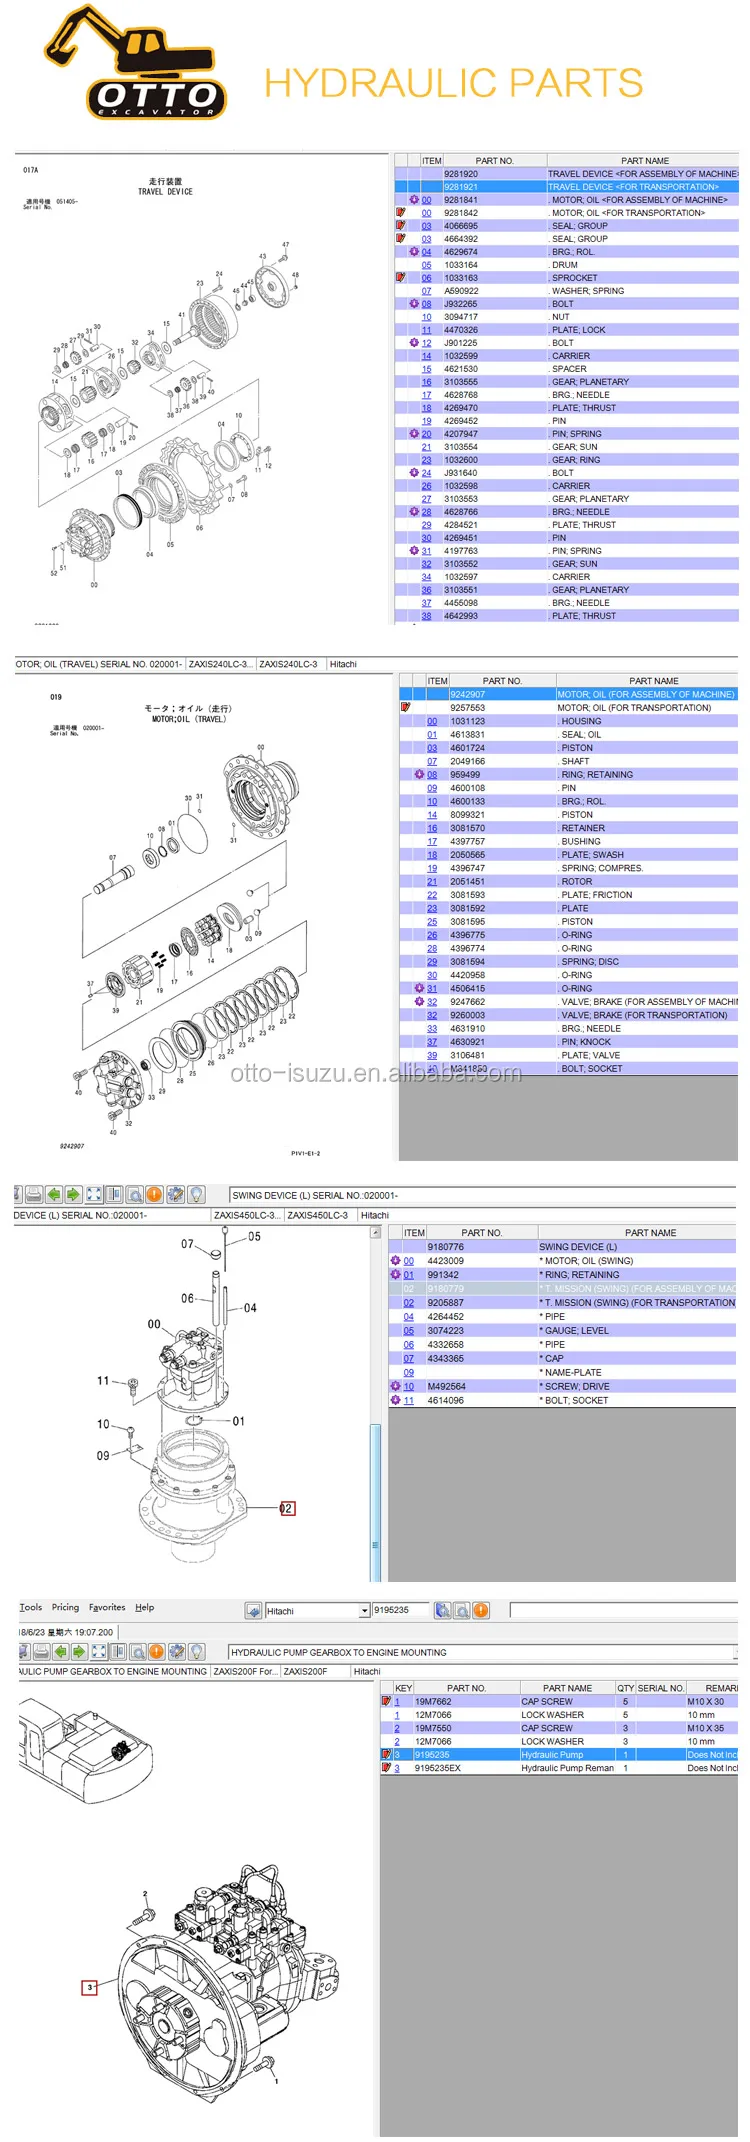750x2142 pixels.
Task: Click scroll-up arrow of swing diagram pane
Action: [376, 1233]
